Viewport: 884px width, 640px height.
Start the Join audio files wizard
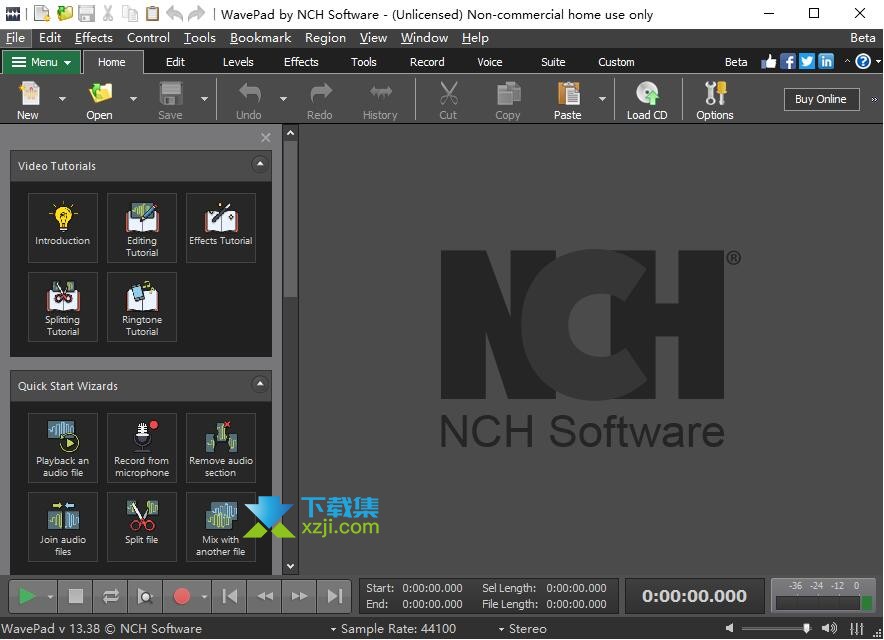click(63, 527)
